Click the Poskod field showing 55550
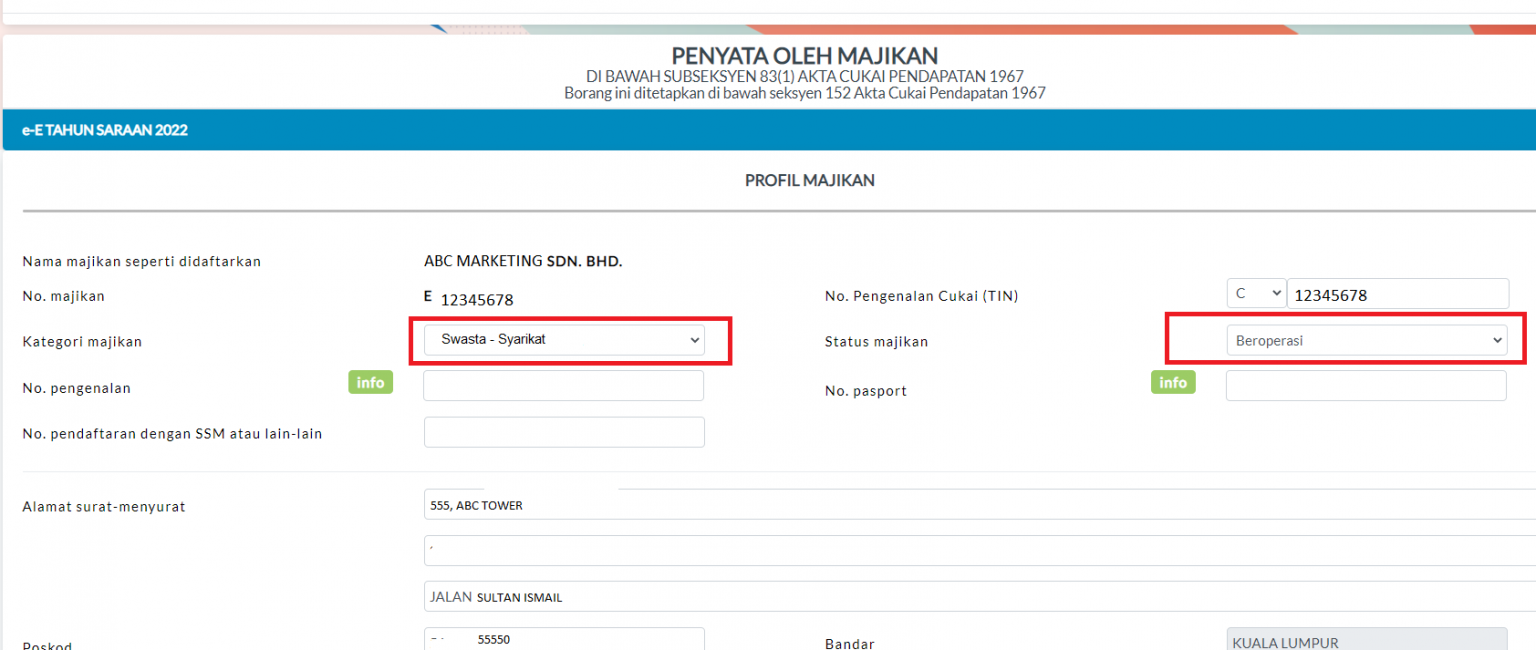 (563, 638)
